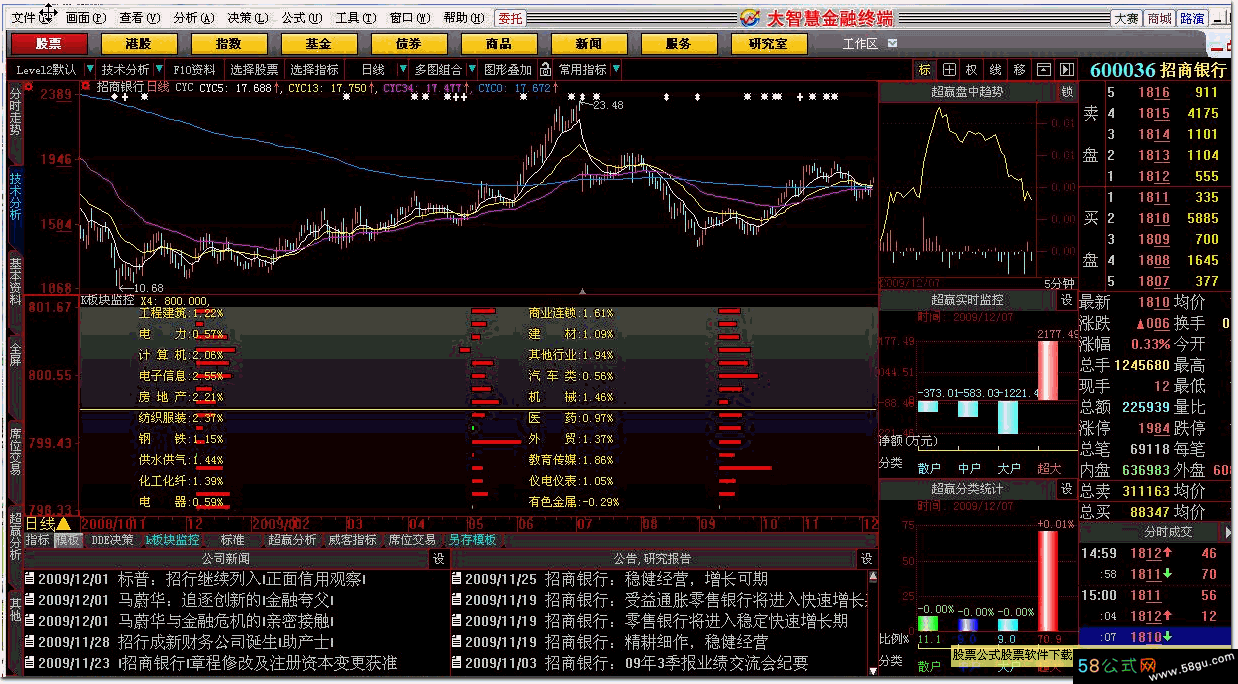The width and height of the screenshot is (1238, 684).
Task: Switch to the 股票 market tab
Action: pos(48,44)
